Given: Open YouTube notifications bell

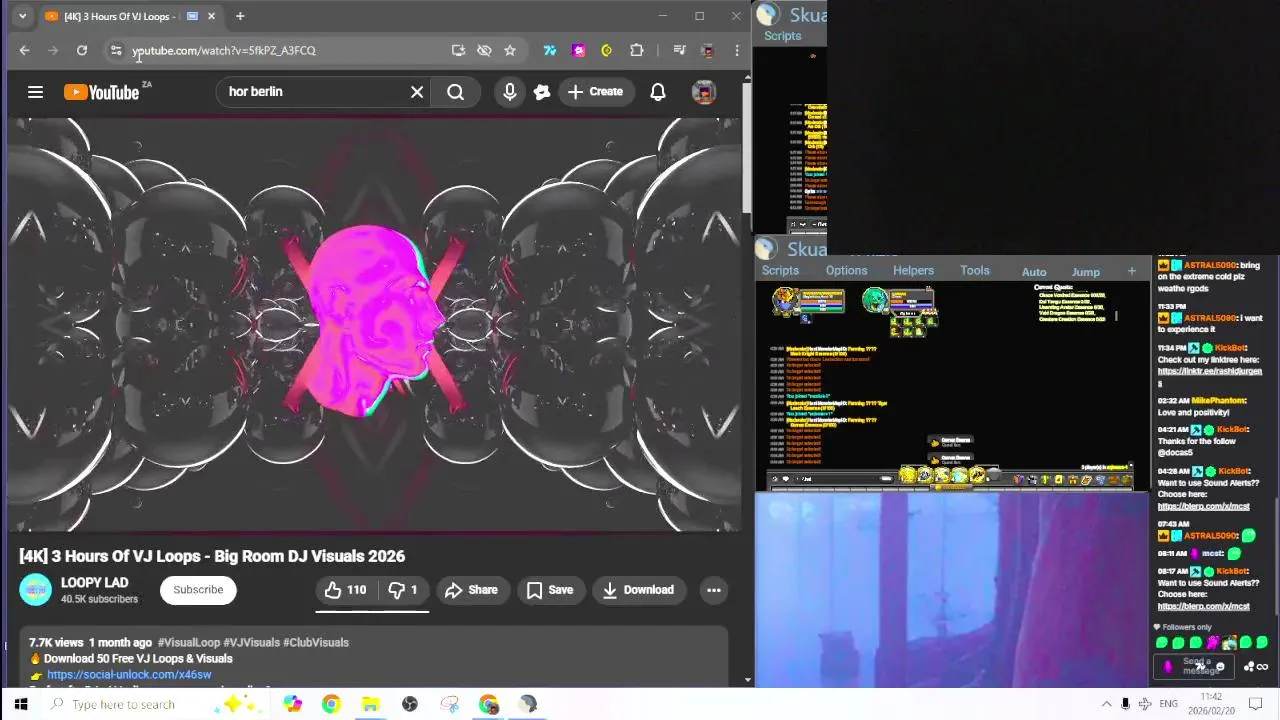Looking at the screenshot, I should 658,92.
